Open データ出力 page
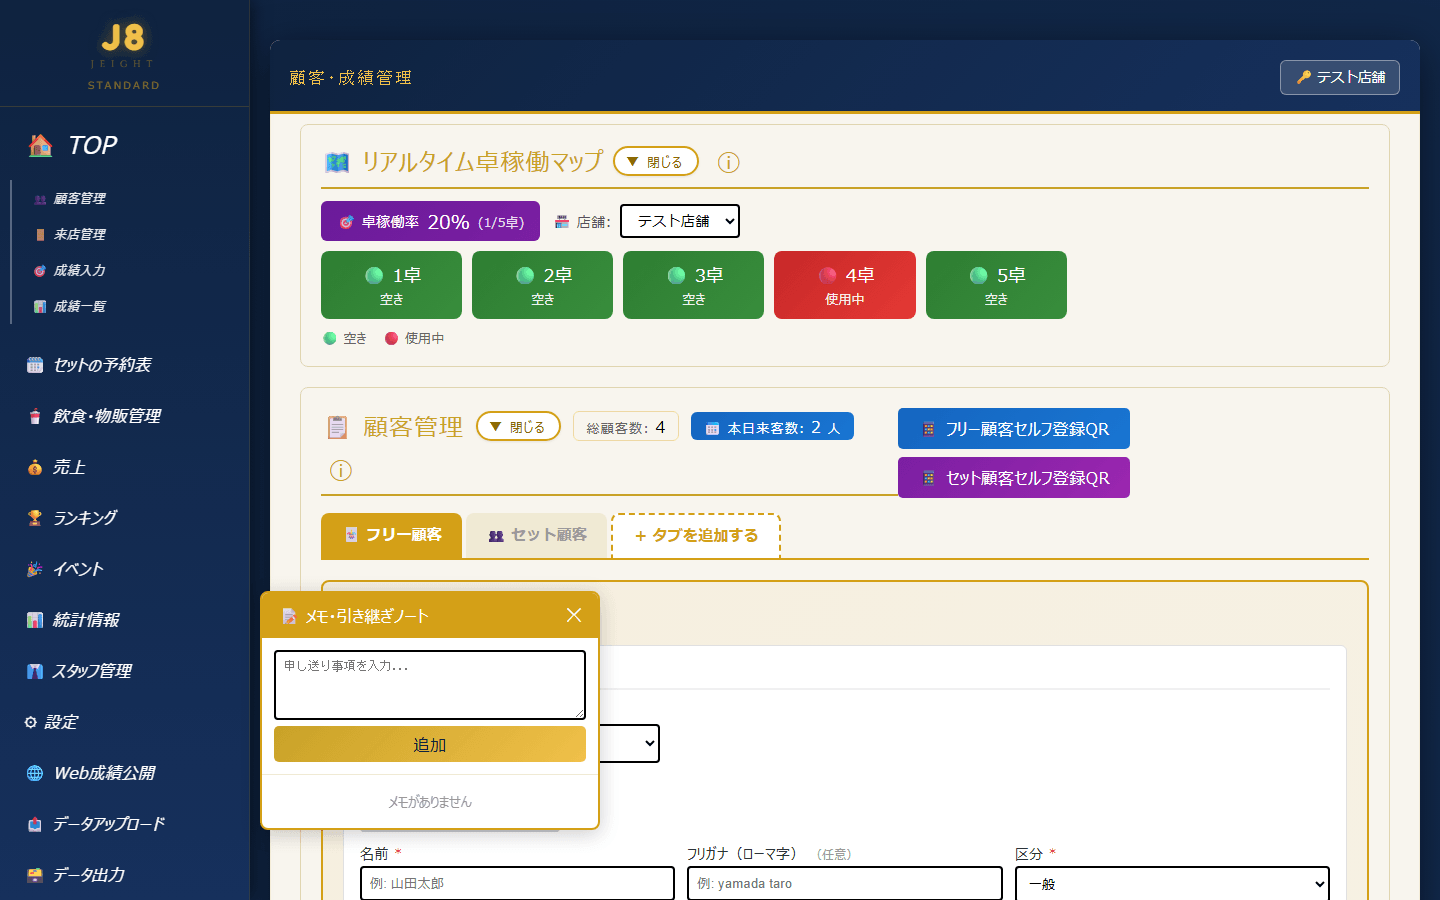Screen dimensions: 1440x900 (76, 875)
